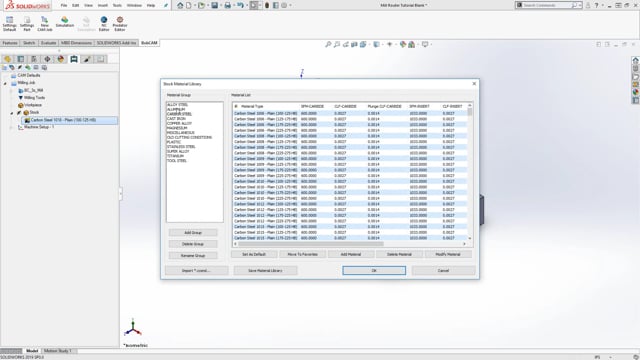Screen dimensions: 640x360
Task: Click the Rebuild traffic light icon
Action: click(x=267, y=5)
